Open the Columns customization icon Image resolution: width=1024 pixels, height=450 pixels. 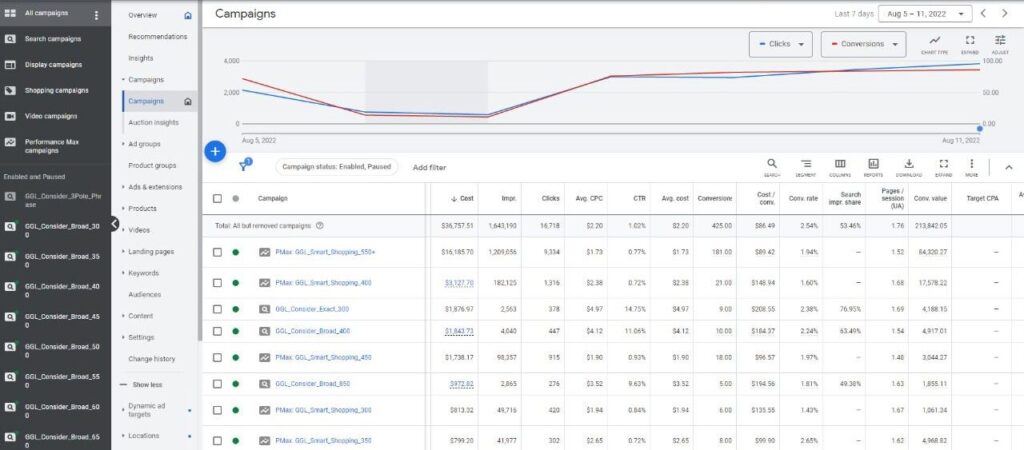point(840,166)
